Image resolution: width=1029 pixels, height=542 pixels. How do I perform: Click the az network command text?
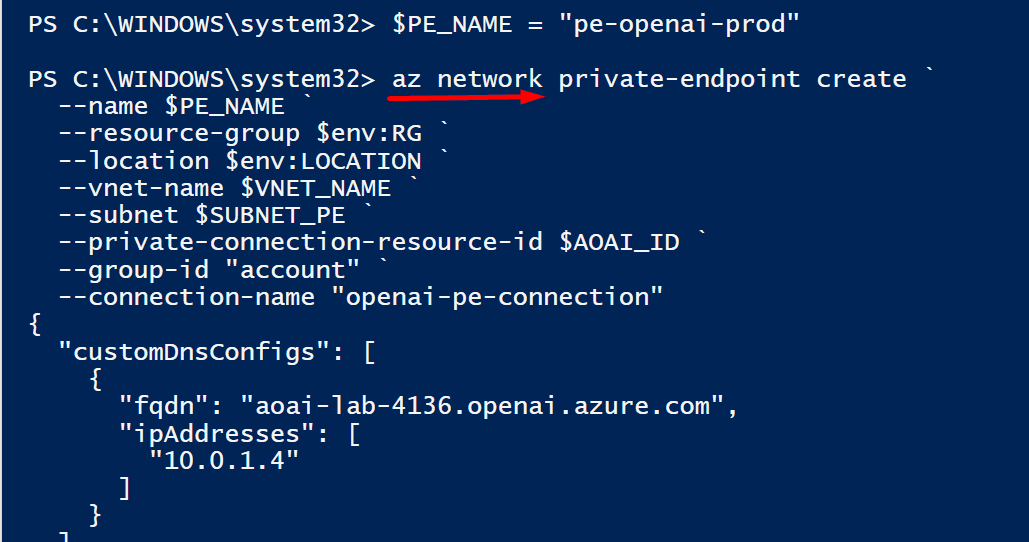pos(467,79)
